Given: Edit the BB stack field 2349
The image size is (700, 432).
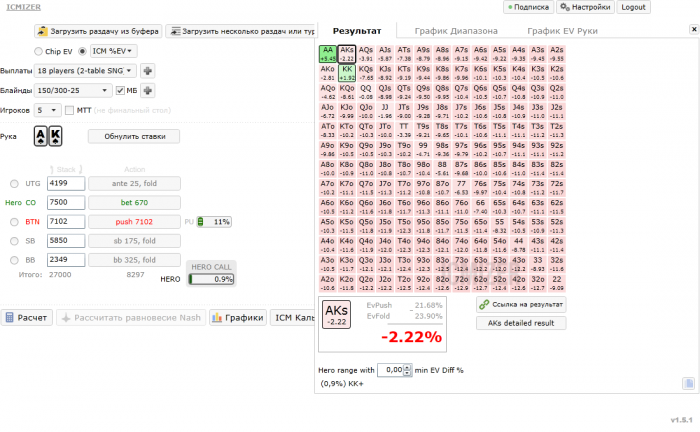Looking at the screenshot, I should (66, 260).
